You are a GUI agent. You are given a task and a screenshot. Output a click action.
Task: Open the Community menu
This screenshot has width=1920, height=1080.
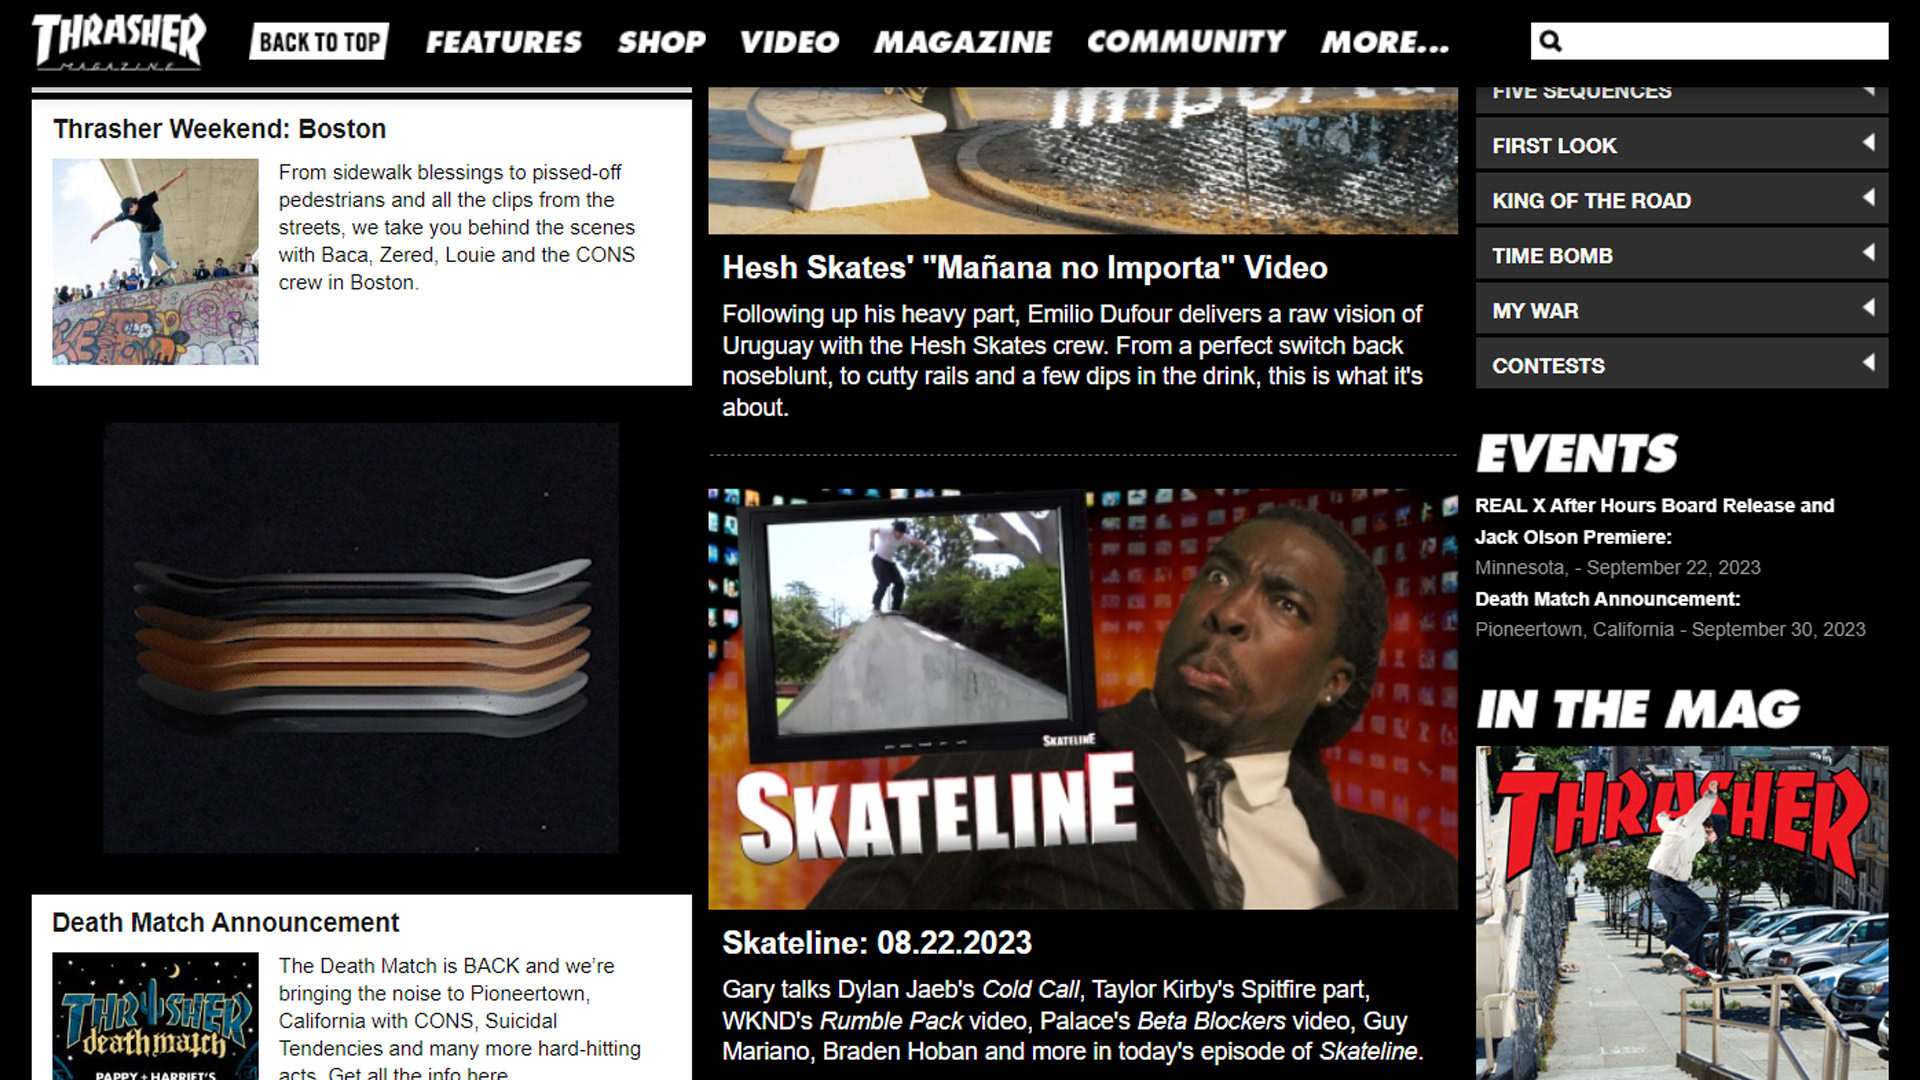tap(1186, 42)
